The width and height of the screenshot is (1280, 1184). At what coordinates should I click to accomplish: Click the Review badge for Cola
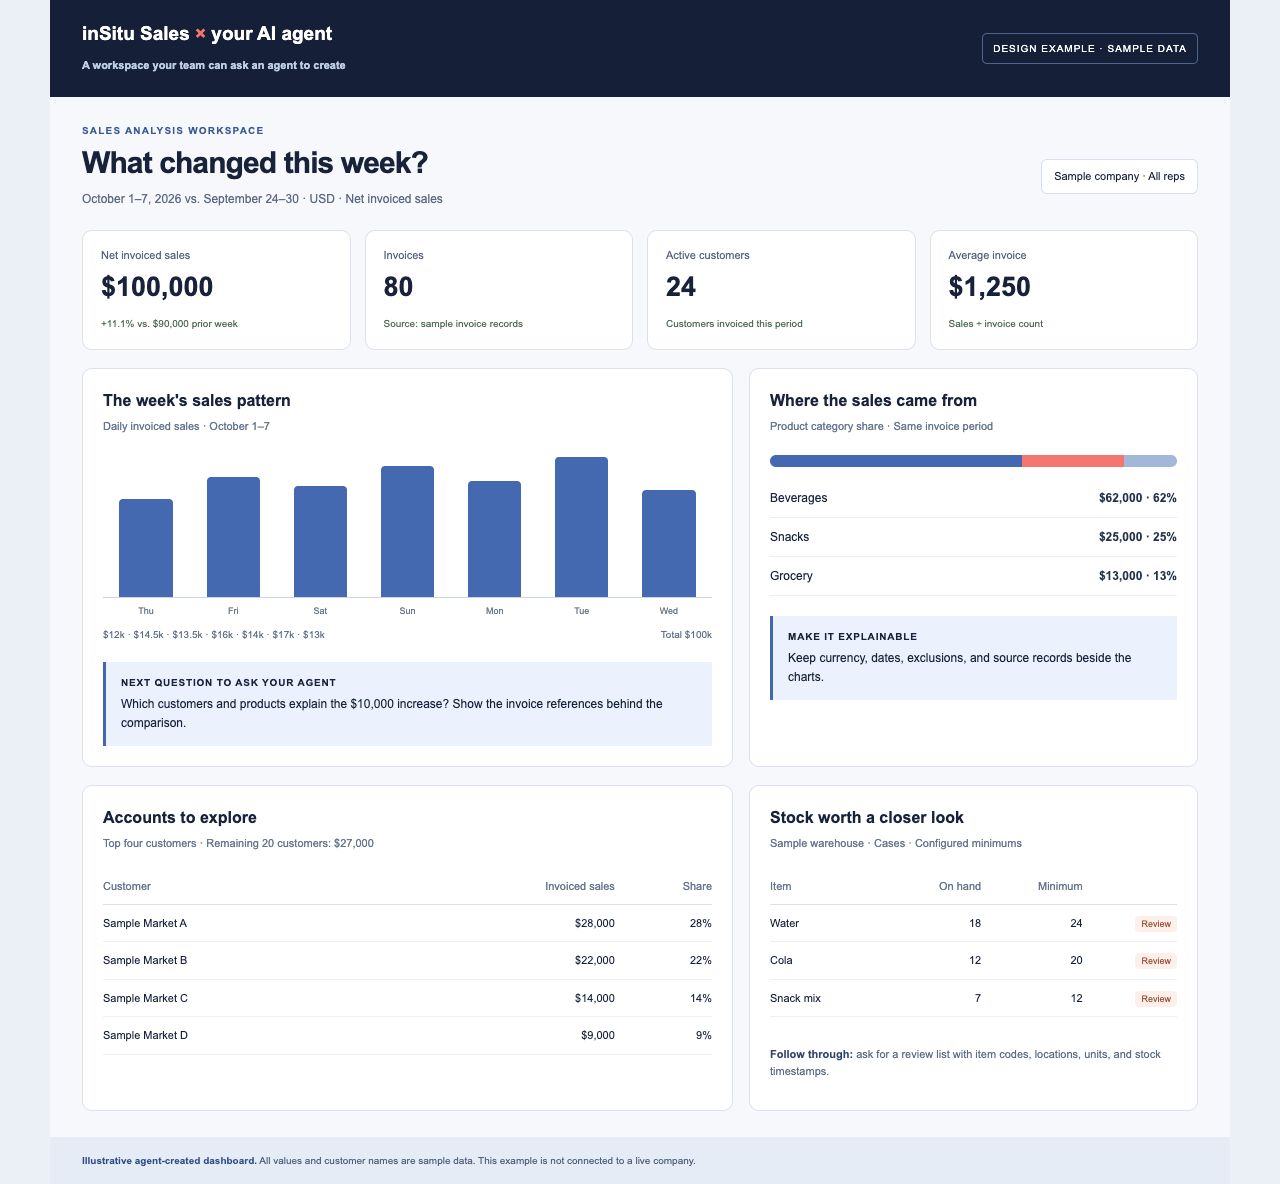(1156, 961)
